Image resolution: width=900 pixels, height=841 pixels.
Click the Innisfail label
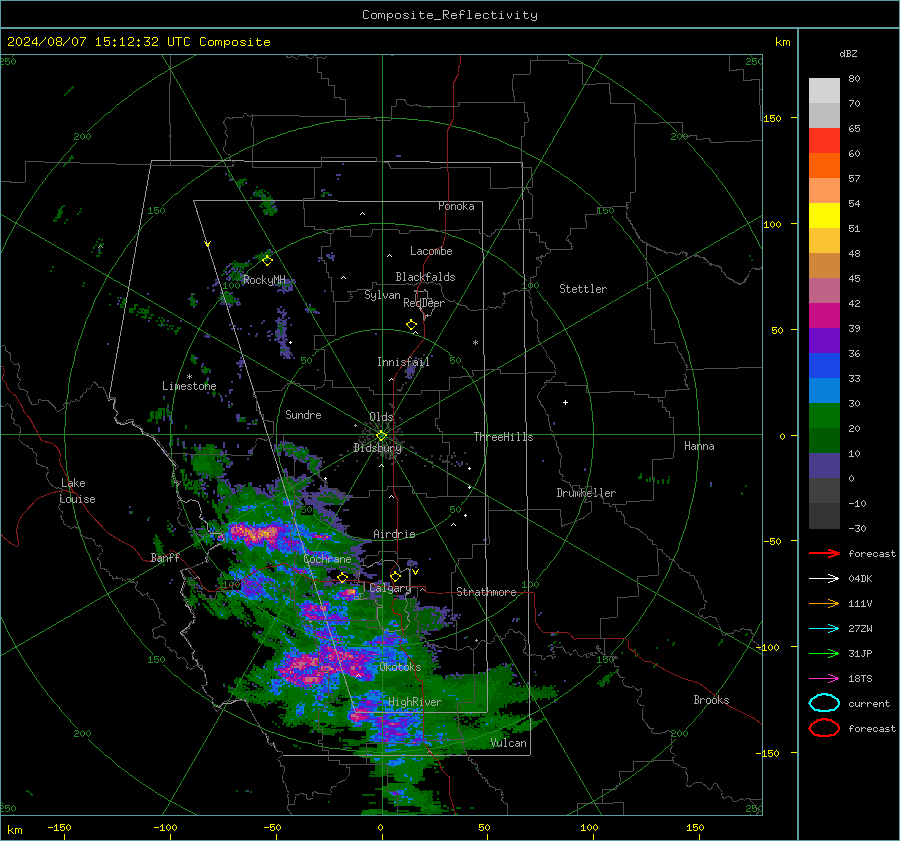tap(403, 362)
